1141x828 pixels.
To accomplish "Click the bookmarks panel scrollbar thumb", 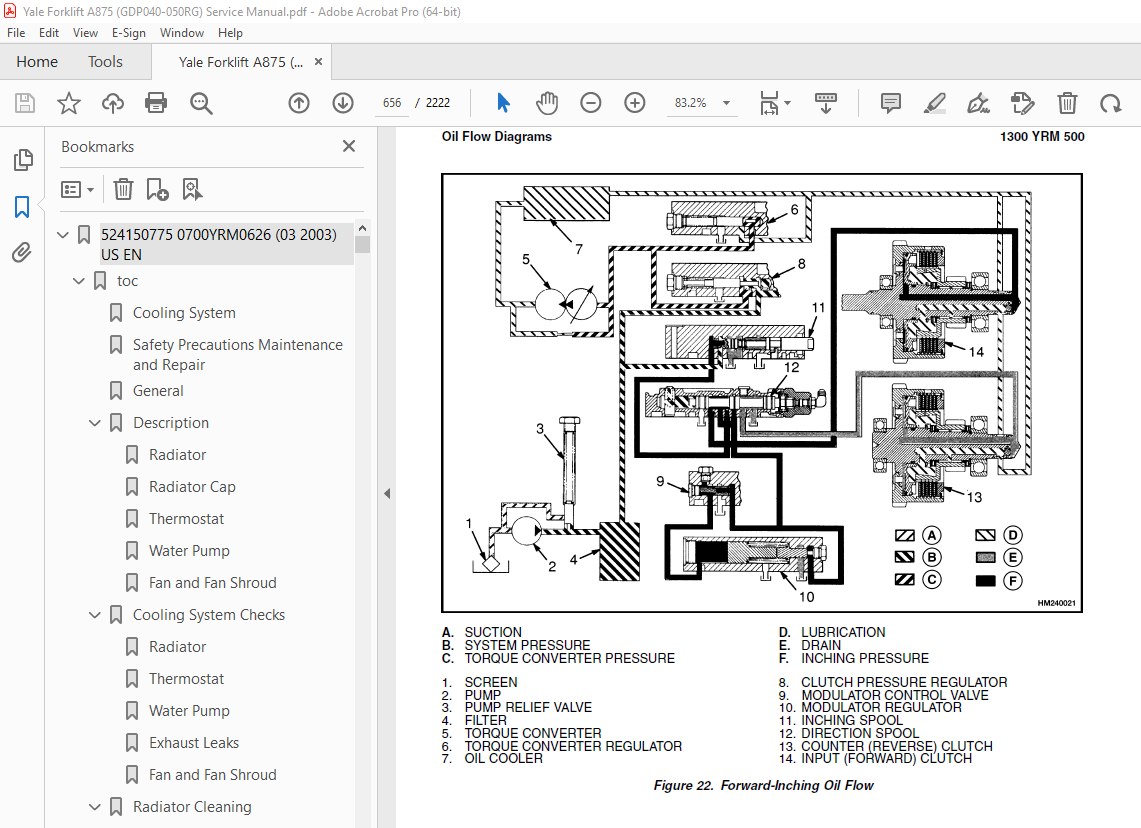I will (x=362, y=244).
